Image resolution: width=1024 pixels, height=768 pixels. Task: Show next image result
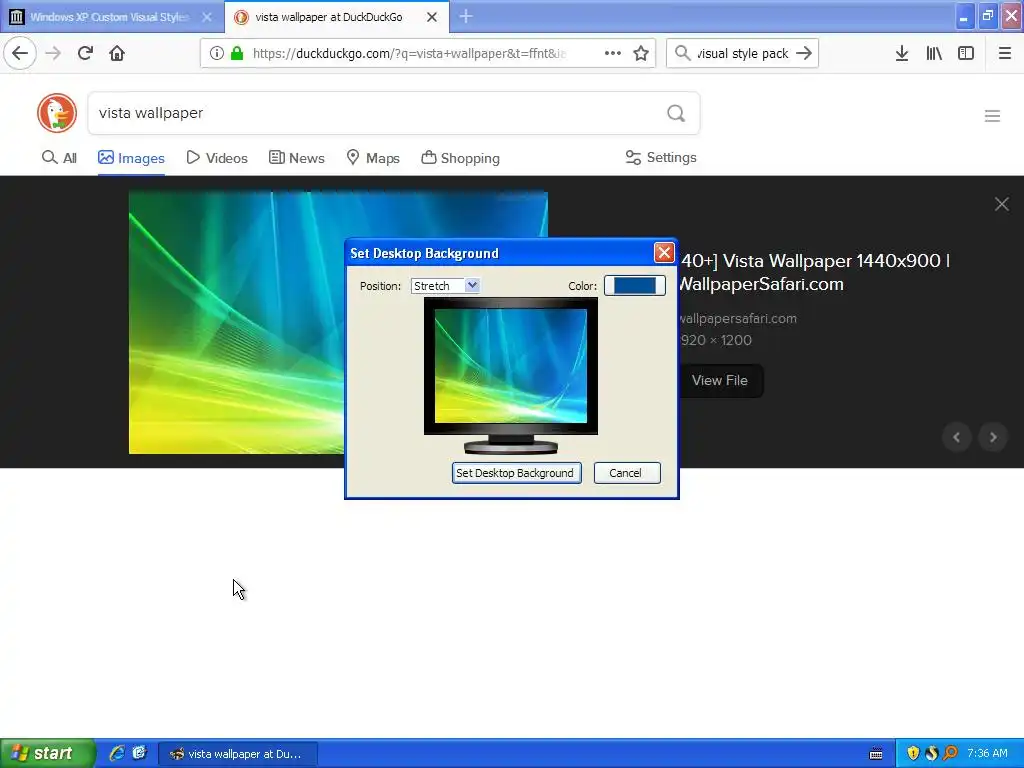993,438
